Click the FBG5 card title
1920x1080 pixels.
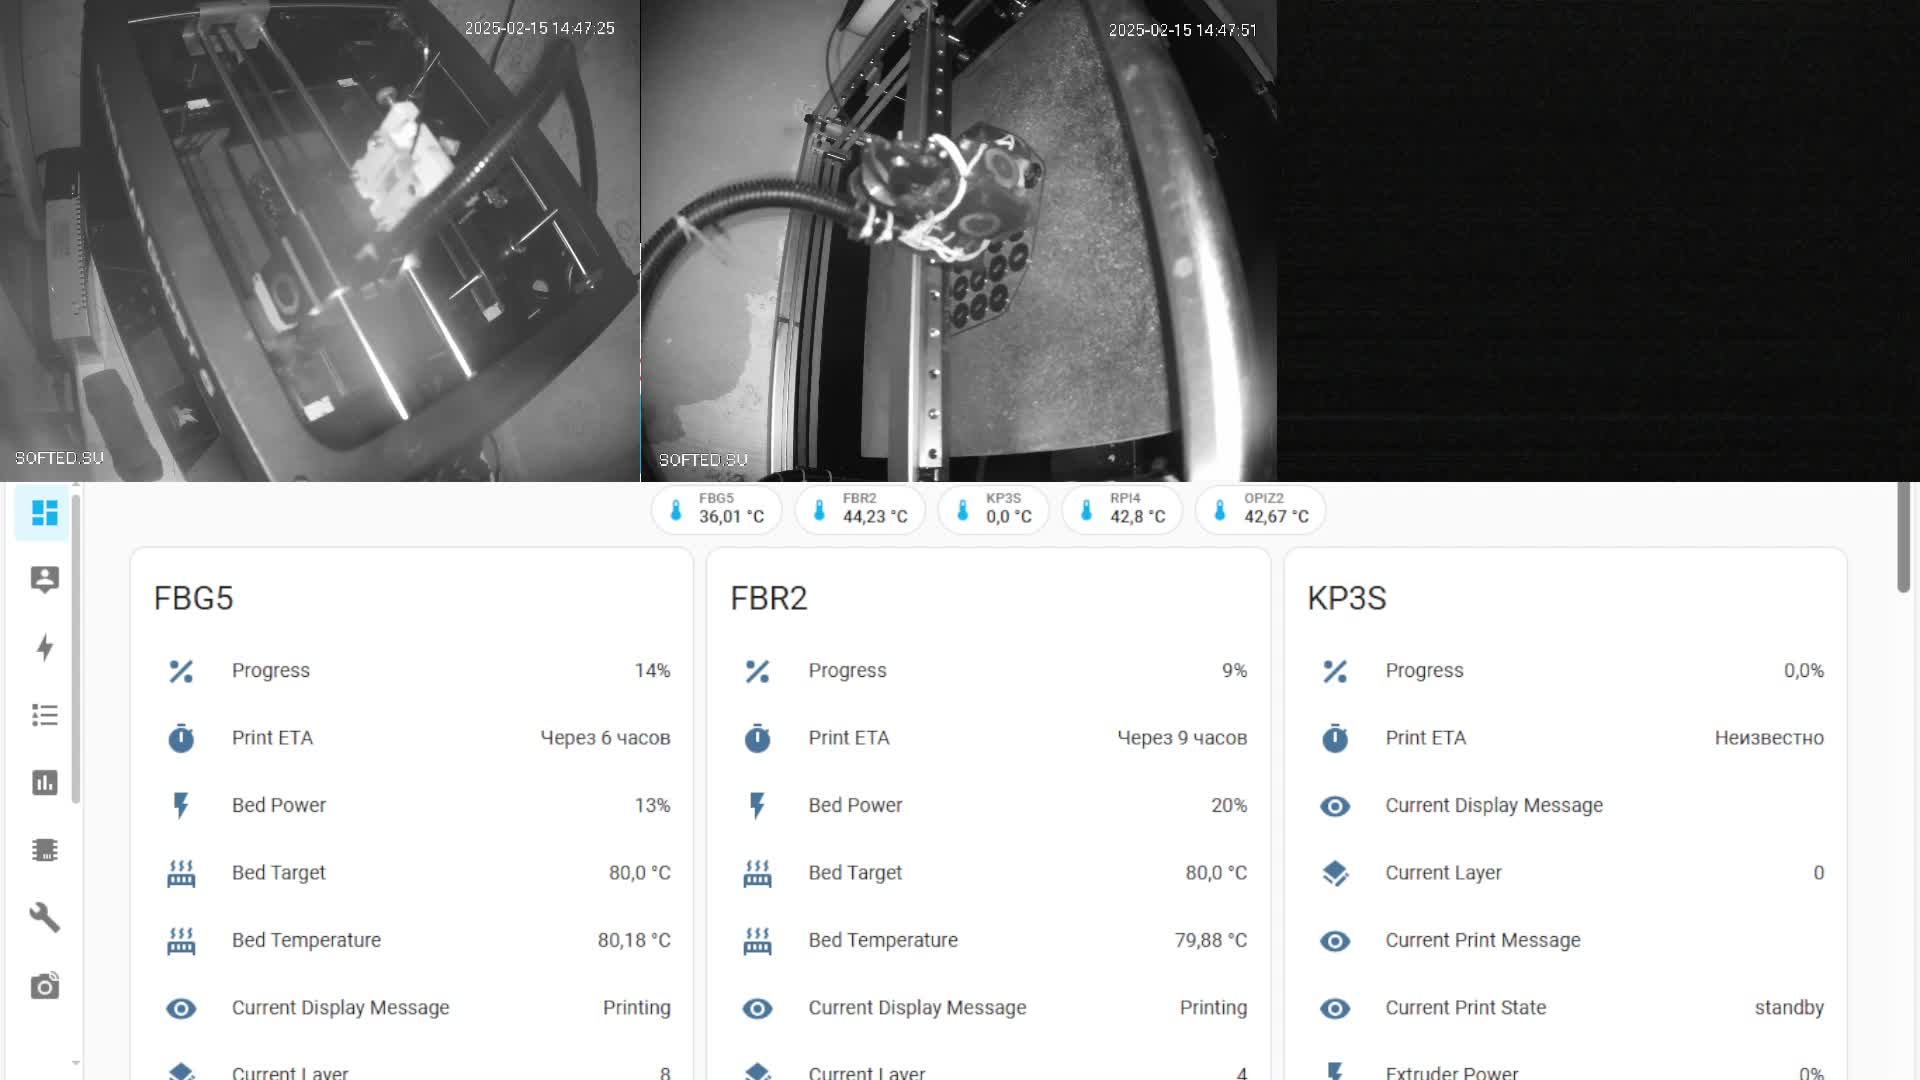[193, 598]
